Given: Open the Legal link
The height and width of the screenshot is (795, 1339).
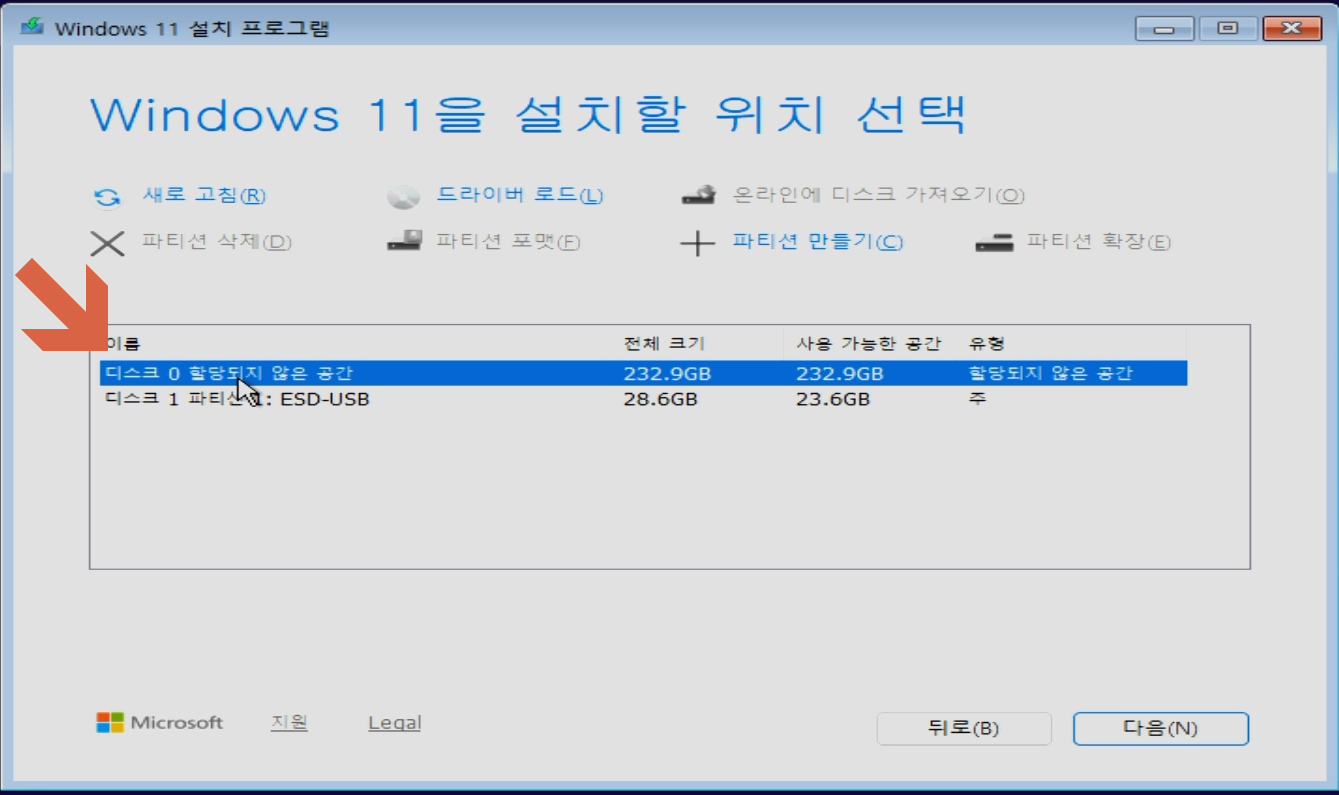Looking at the screenshot, I should [394, 722].
